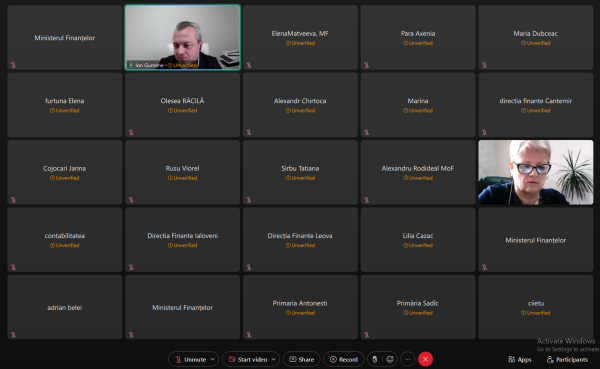Open the Participants panel

(567, 359)
